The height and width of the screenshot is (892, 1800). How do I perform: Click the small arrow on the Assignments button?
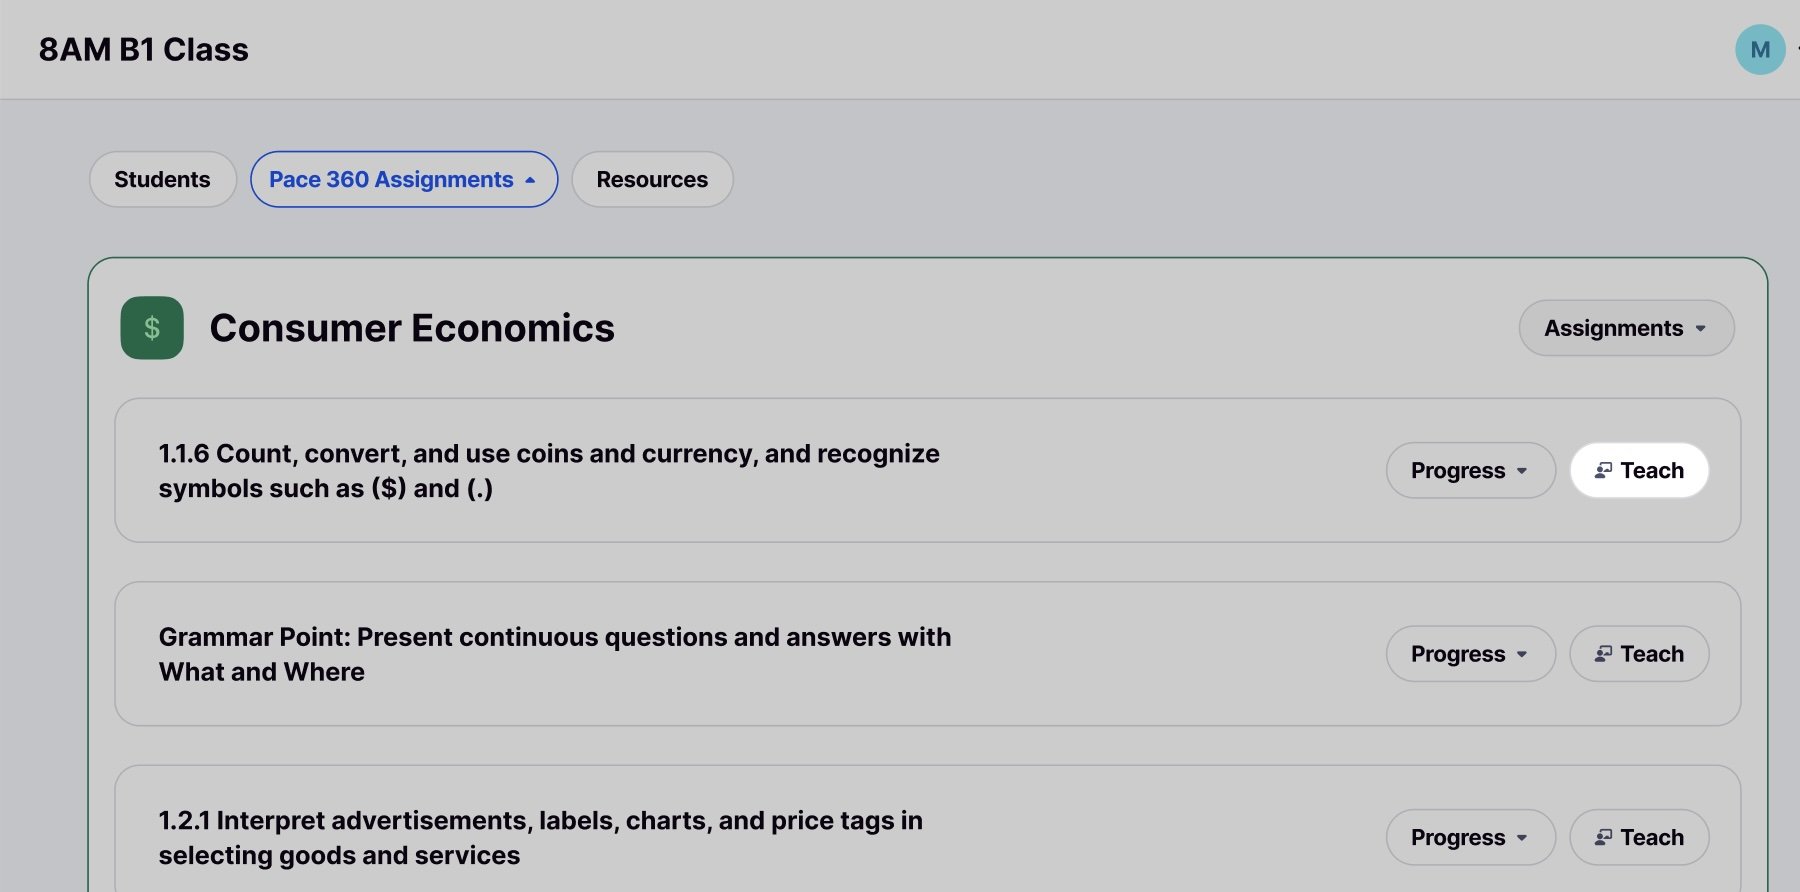click(x=1700, y=329)
